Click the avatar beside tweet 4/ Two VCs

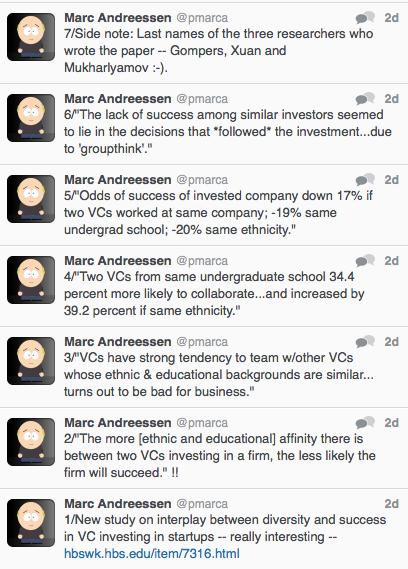click(31, 280)
